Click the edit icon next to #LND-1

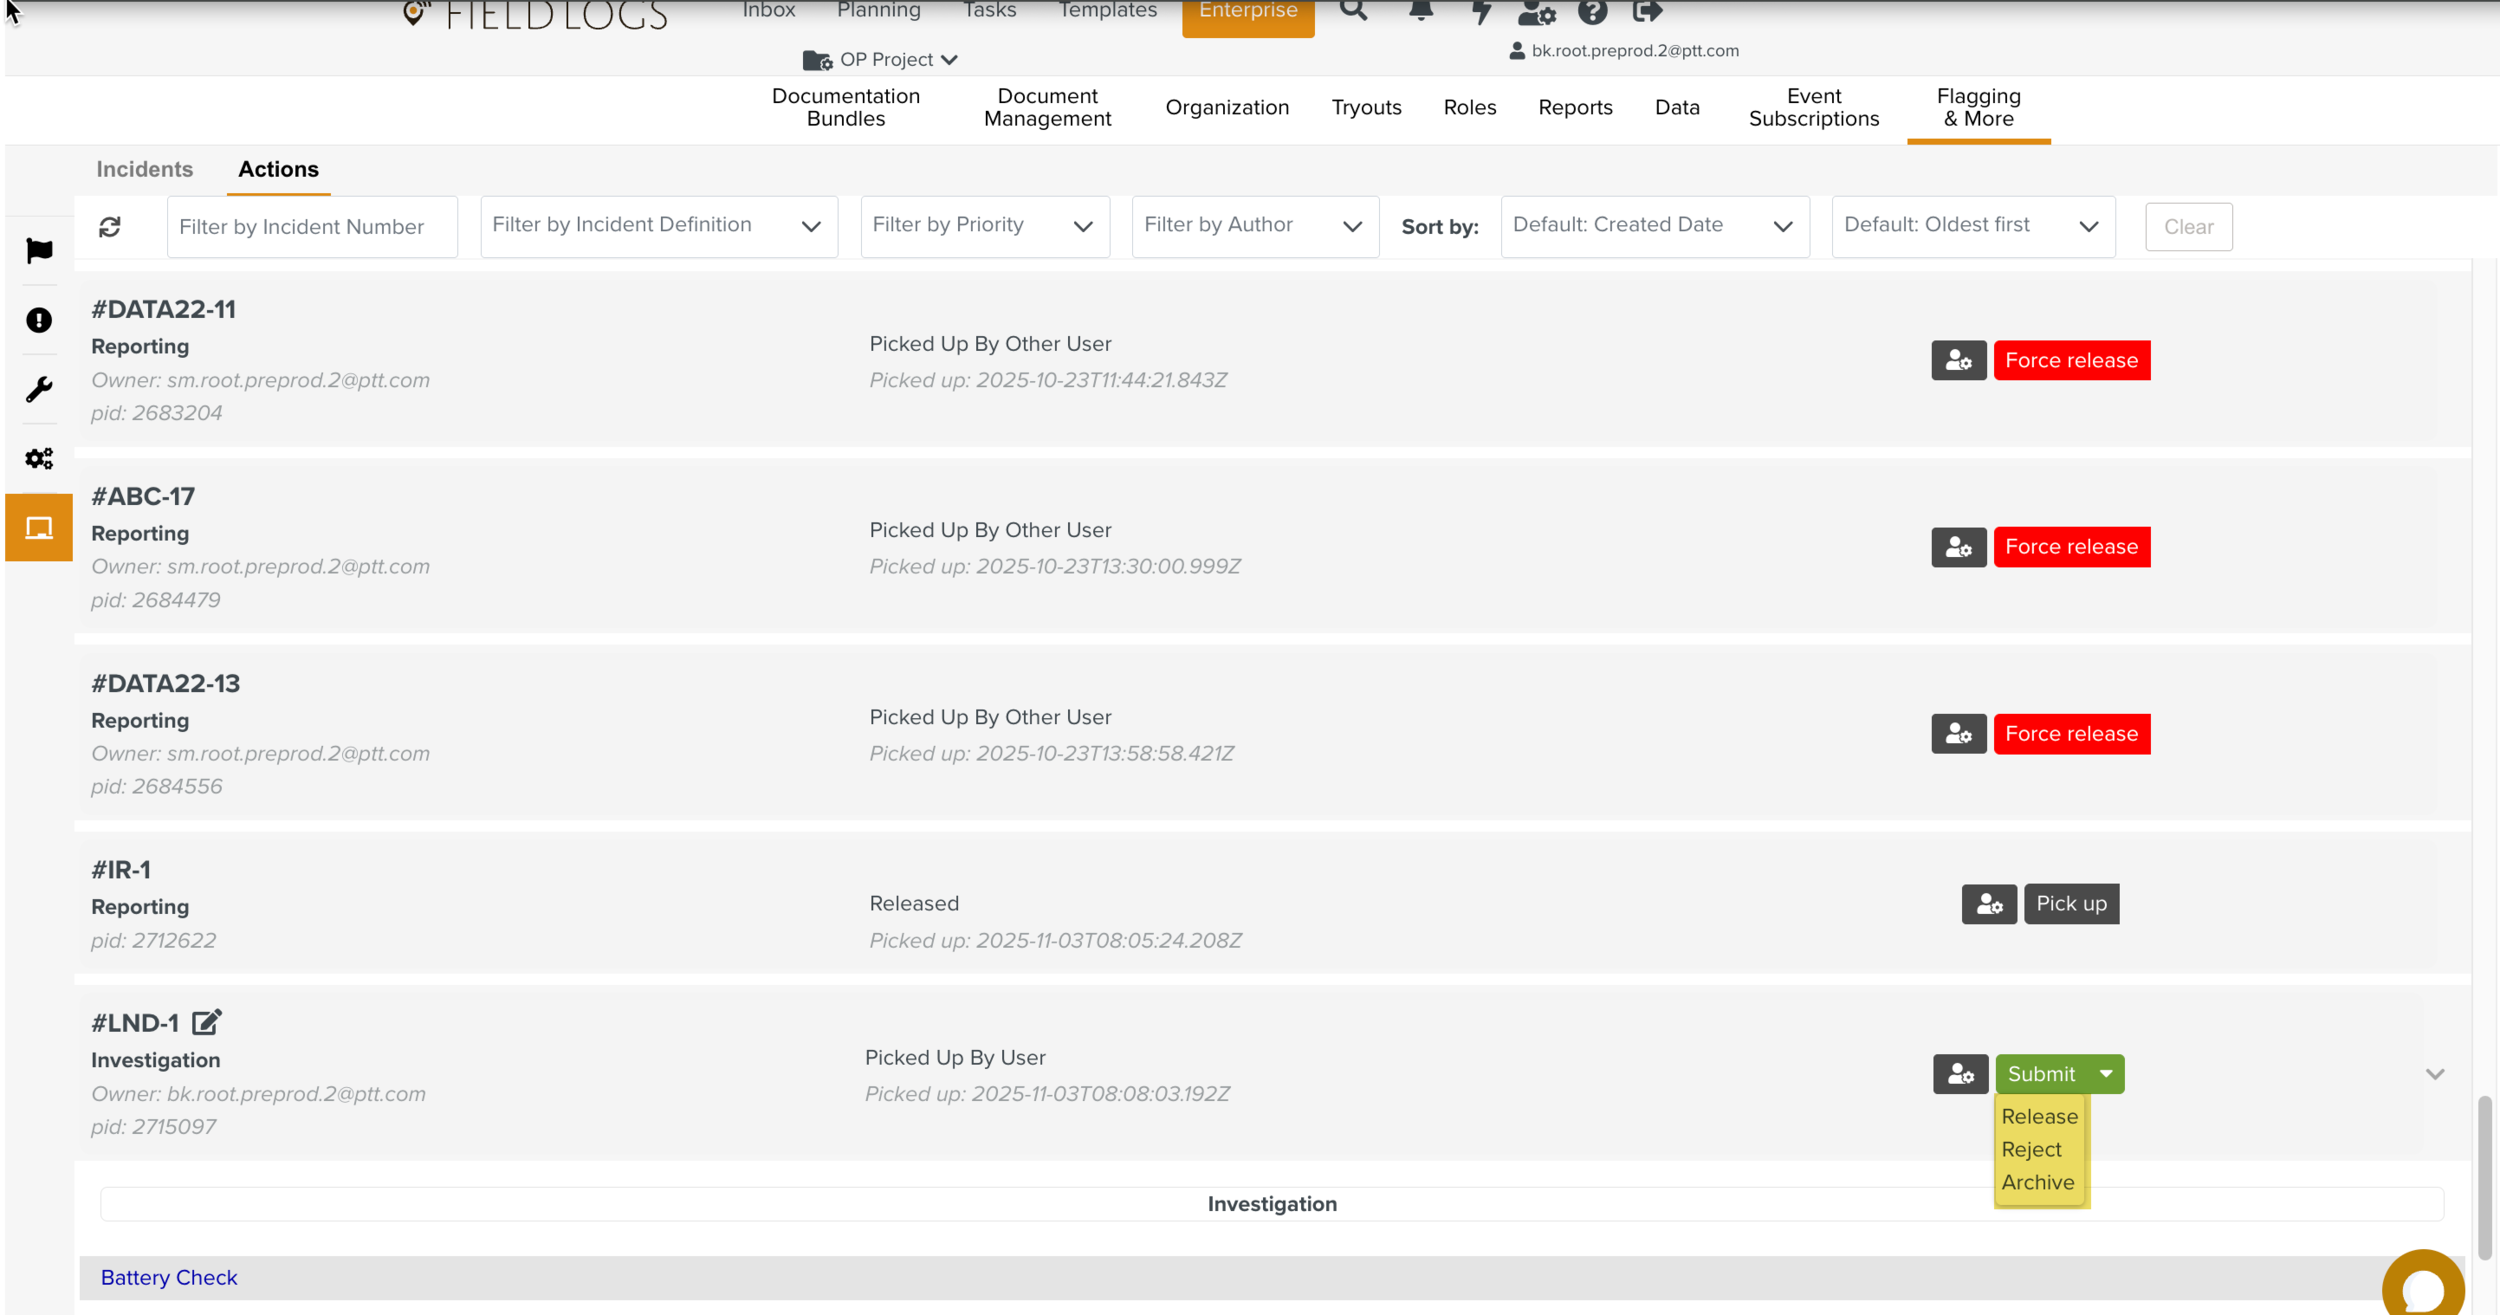click(206, 1022)
